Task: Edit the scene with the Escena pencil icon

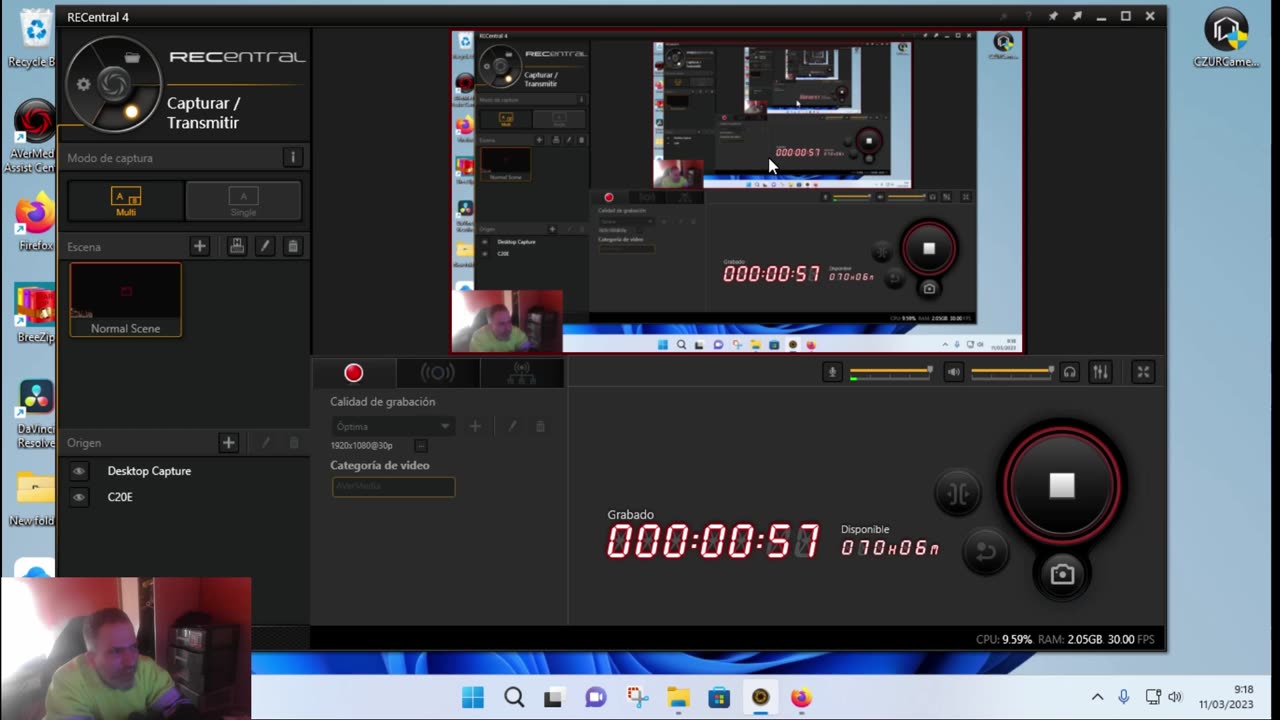Action: point(264,246)
